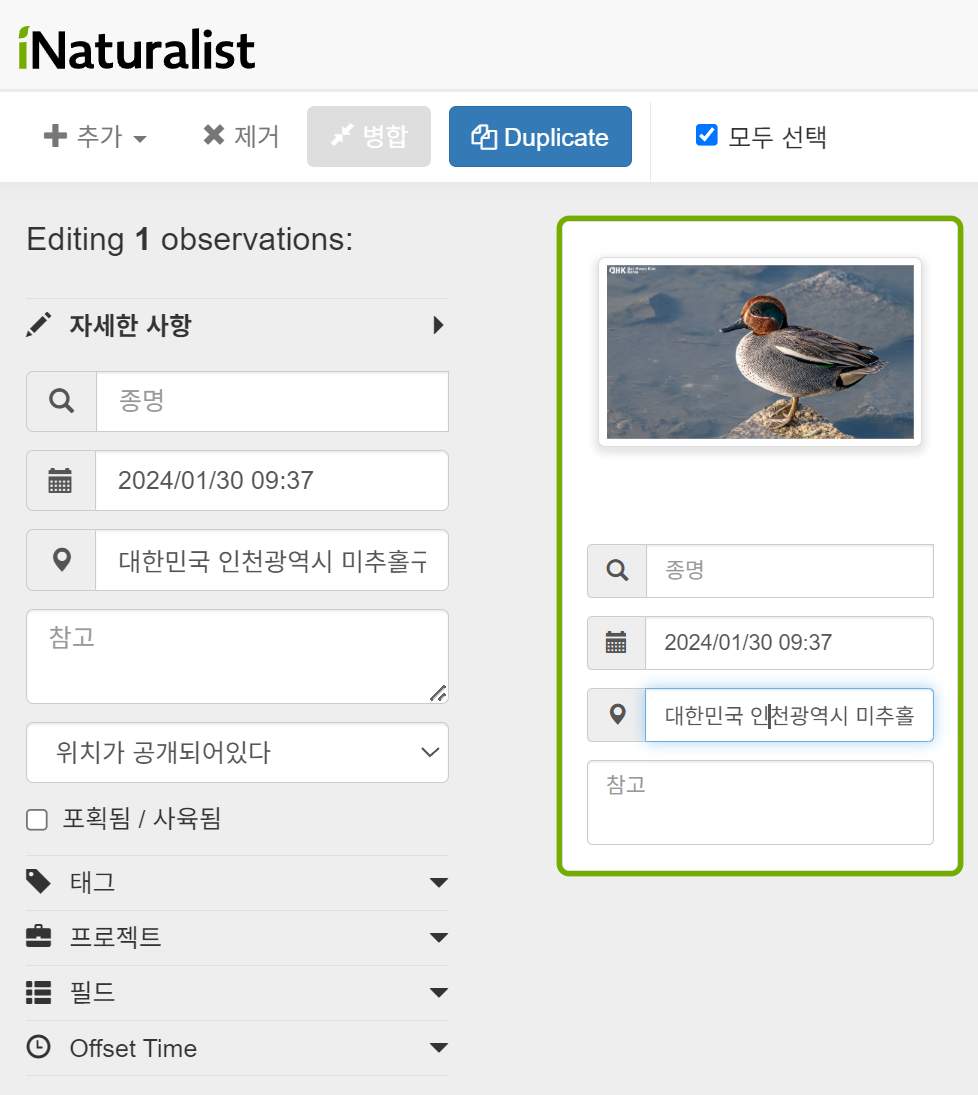Click the pencil icon beside 자세한 사항

[x=38, y=325]
